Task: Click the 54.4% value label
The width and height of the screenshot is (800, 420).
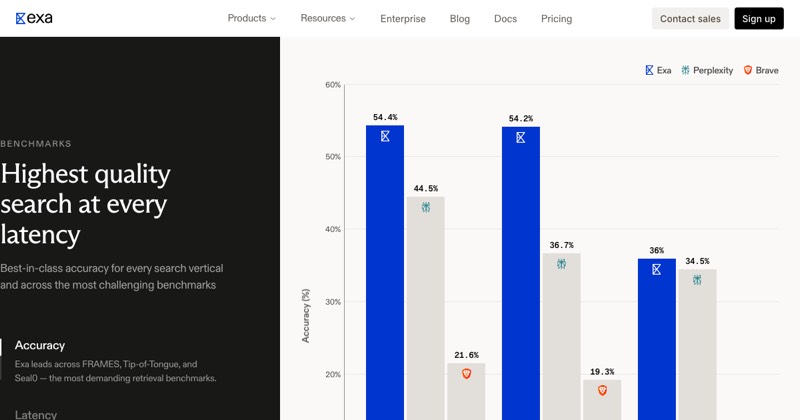Action: (385, 117)
